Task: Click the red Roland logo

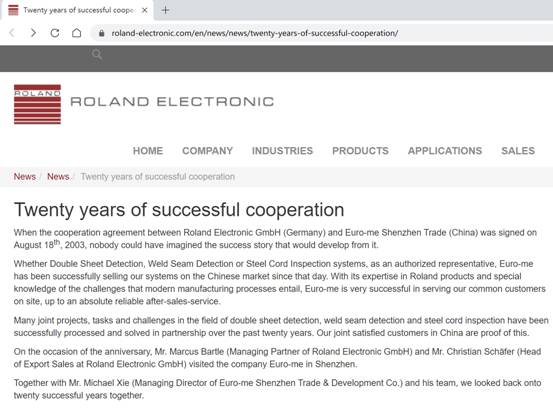Action: [x=37, y=104]
